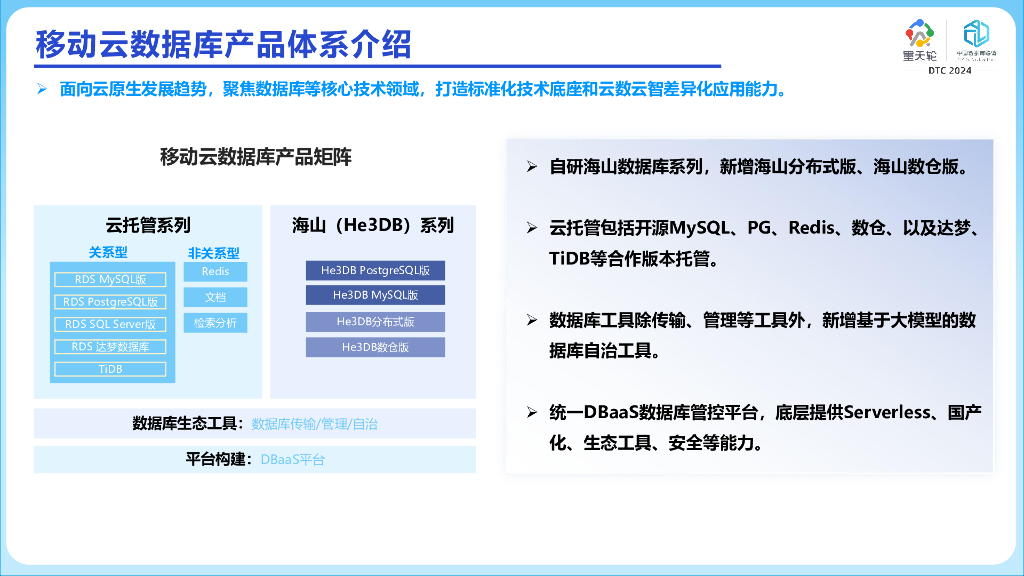Click the He3DB PostgreSQL版 block
Viewport: 1024px width, 576px height.
(x=376, y=270)
